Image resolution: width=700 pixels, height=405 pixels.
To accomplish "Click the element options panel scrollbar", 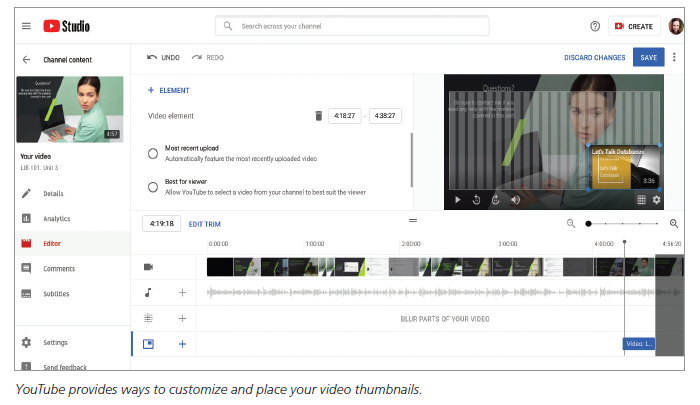I will pyautogui.click(x=411, y=160).
